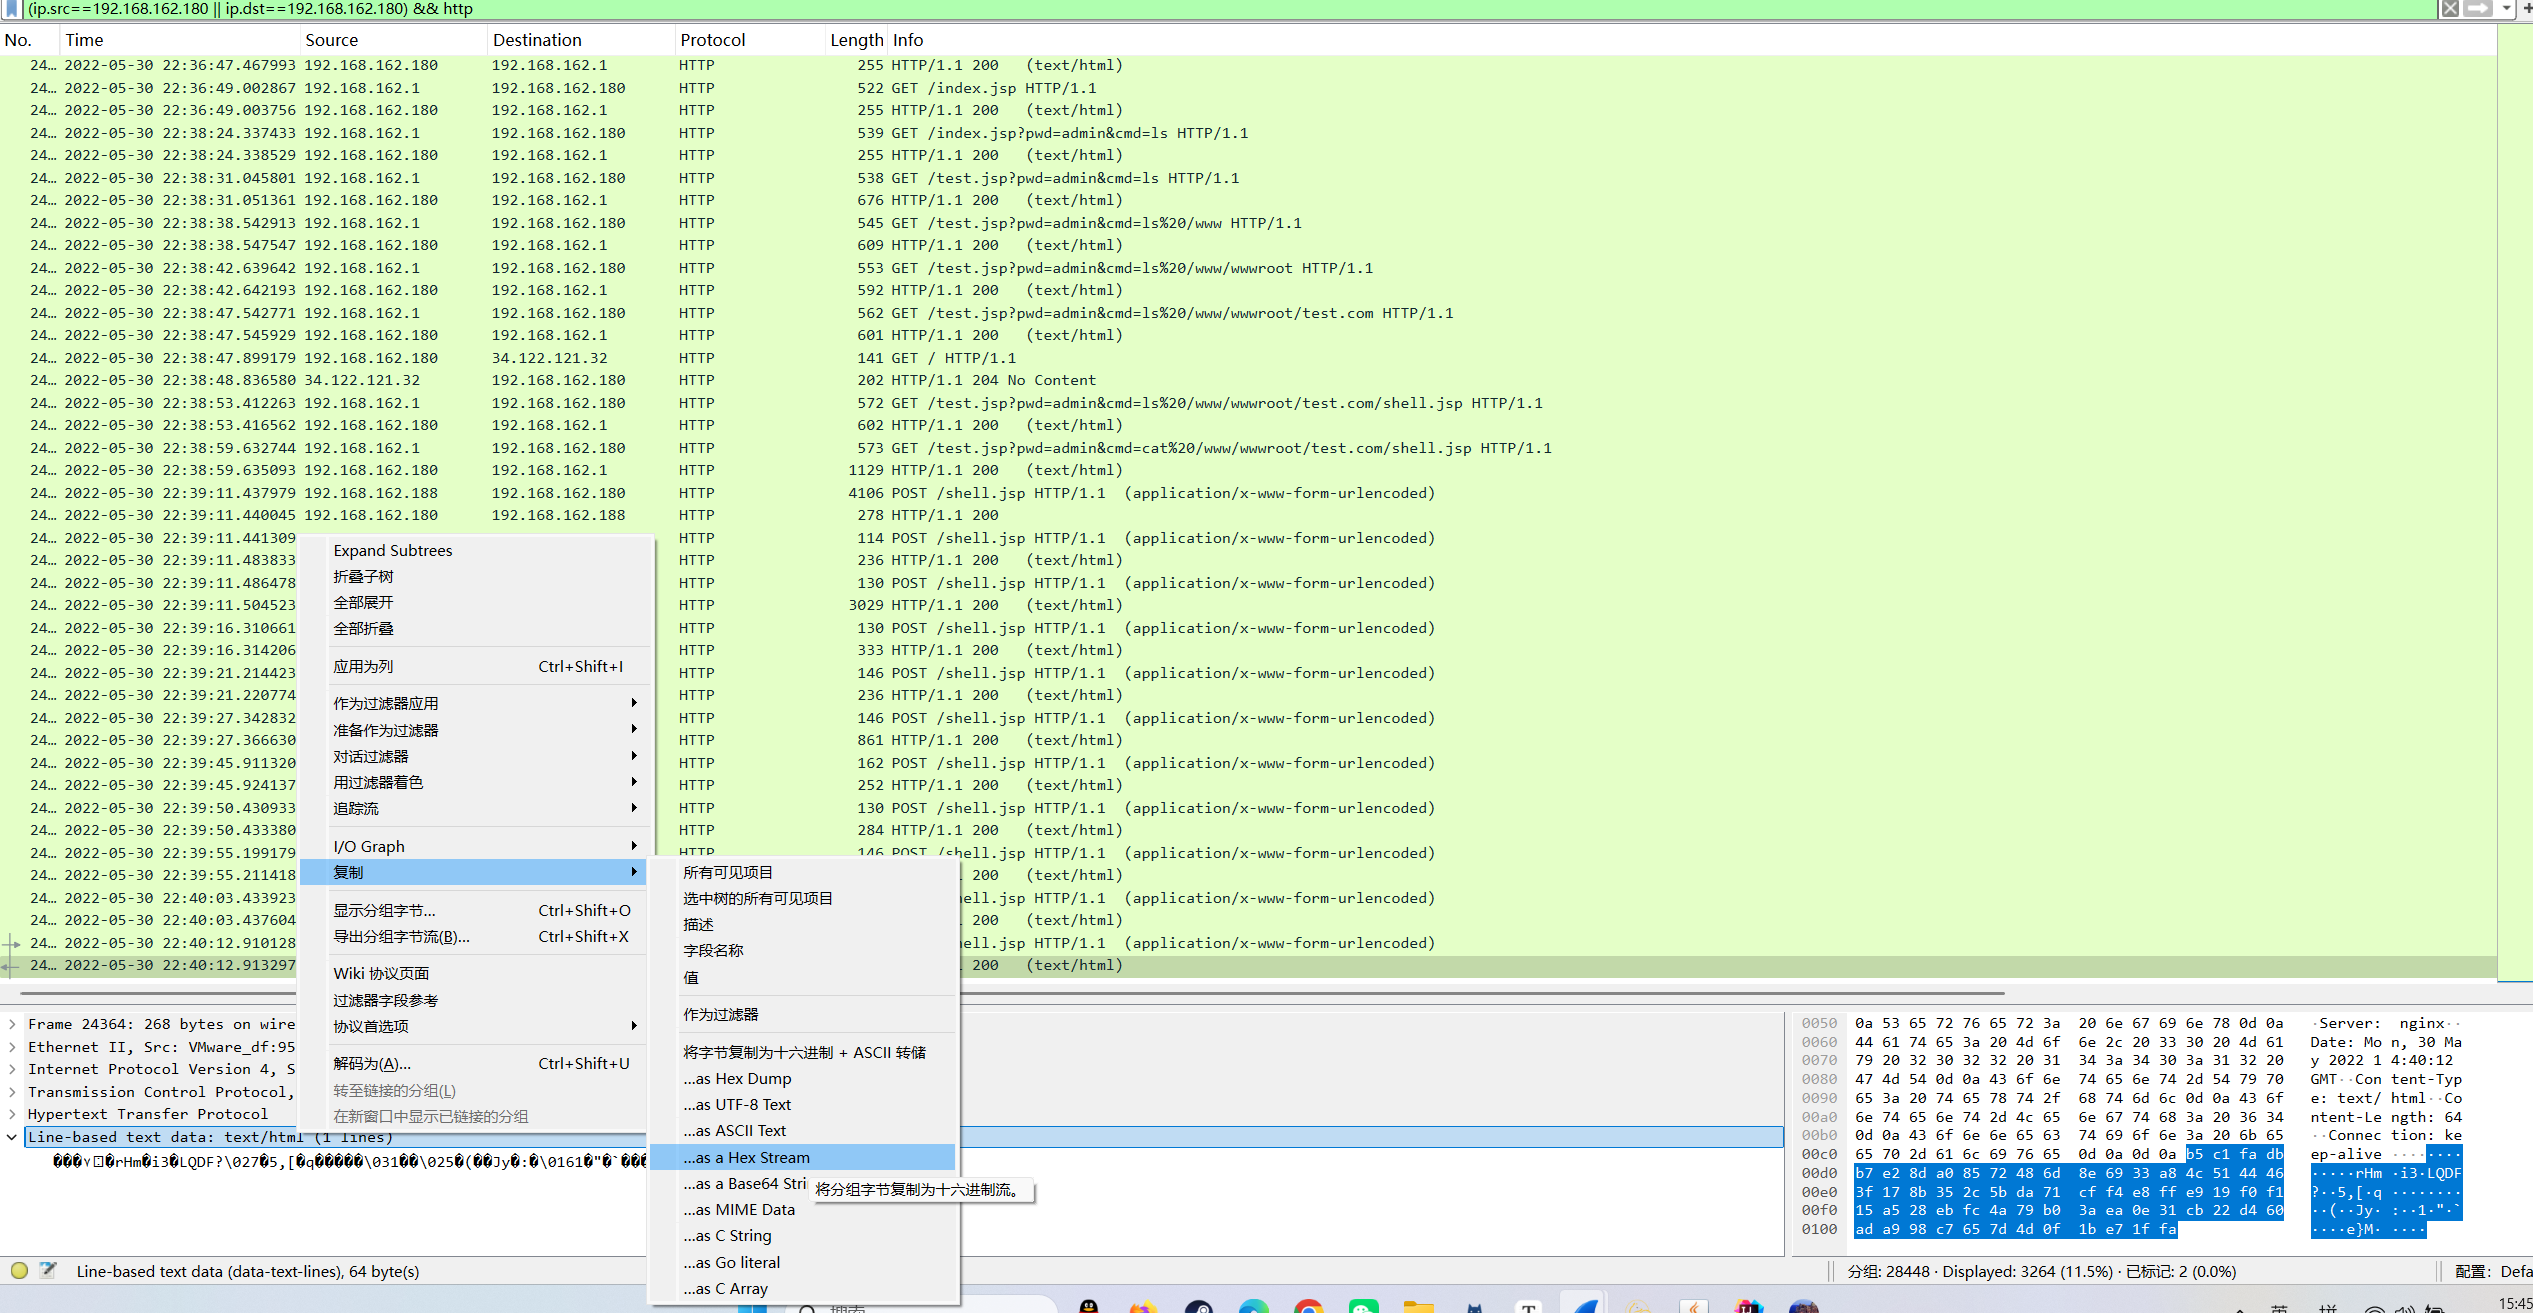The image size is (2533, 1313).
Task: Choose 将字节复制为十六进制 + ASCII 转储
Action: click(803, 1052)
